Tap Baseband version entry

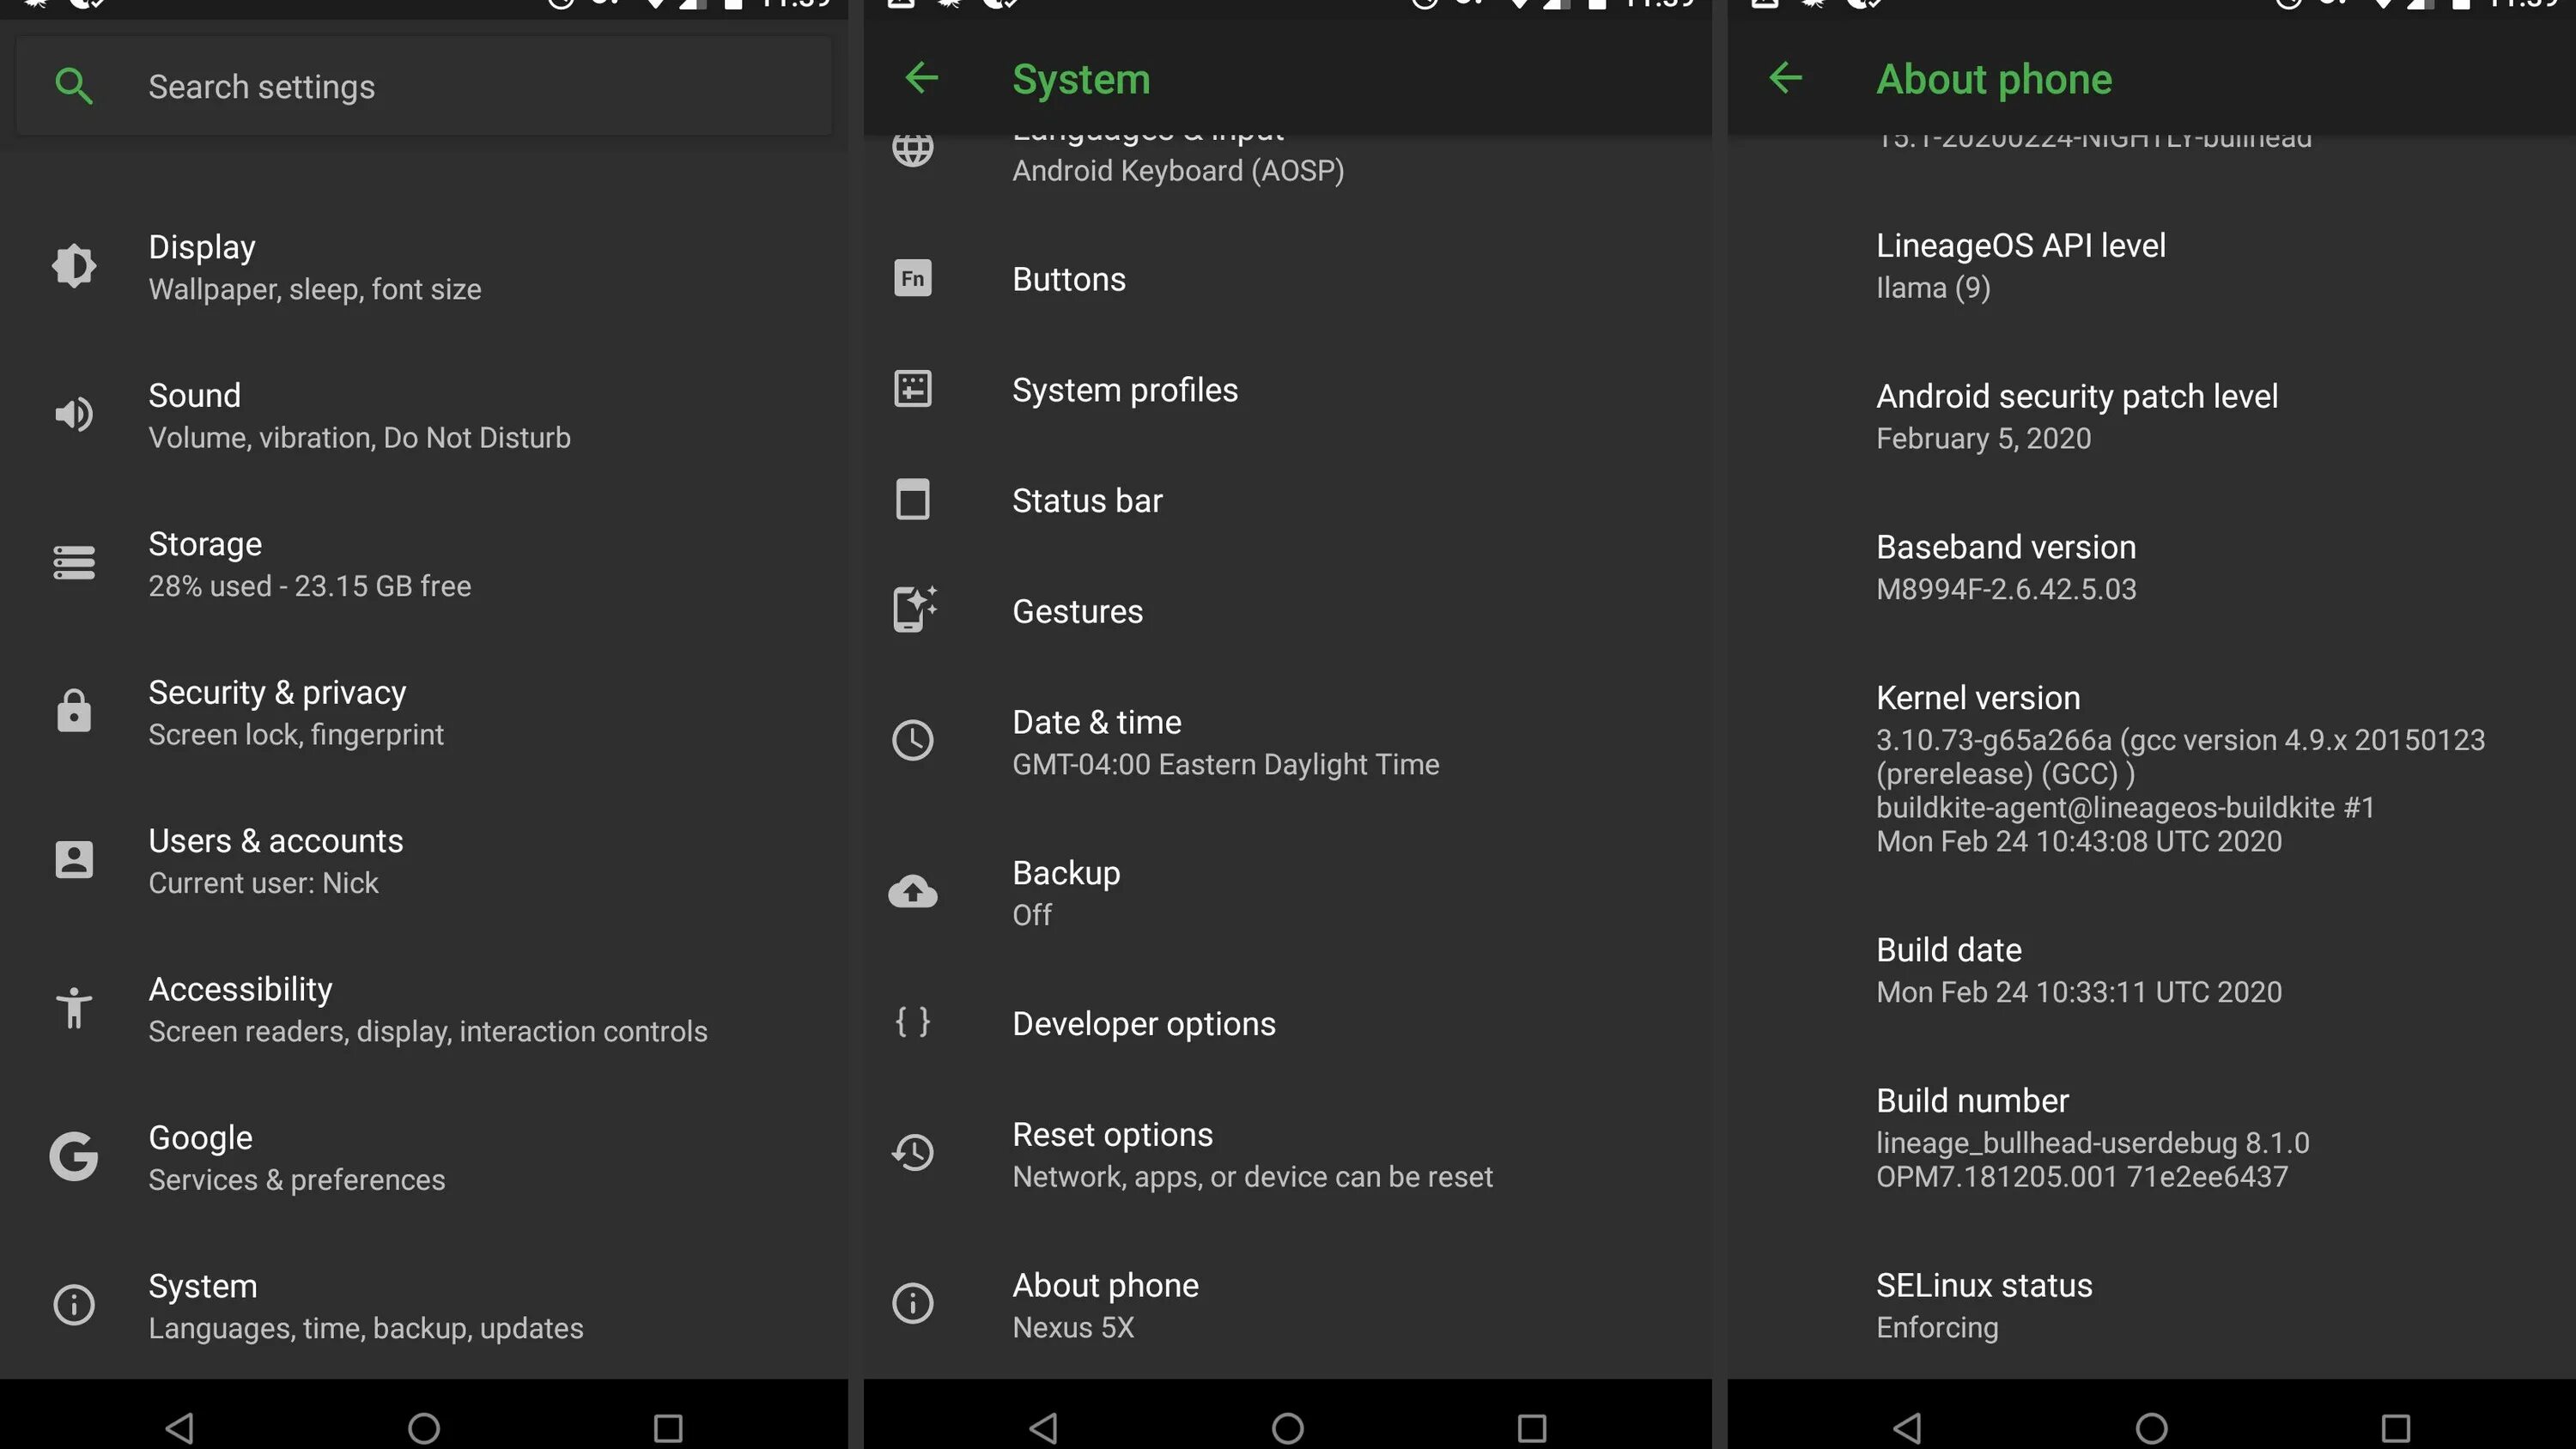2152,567
